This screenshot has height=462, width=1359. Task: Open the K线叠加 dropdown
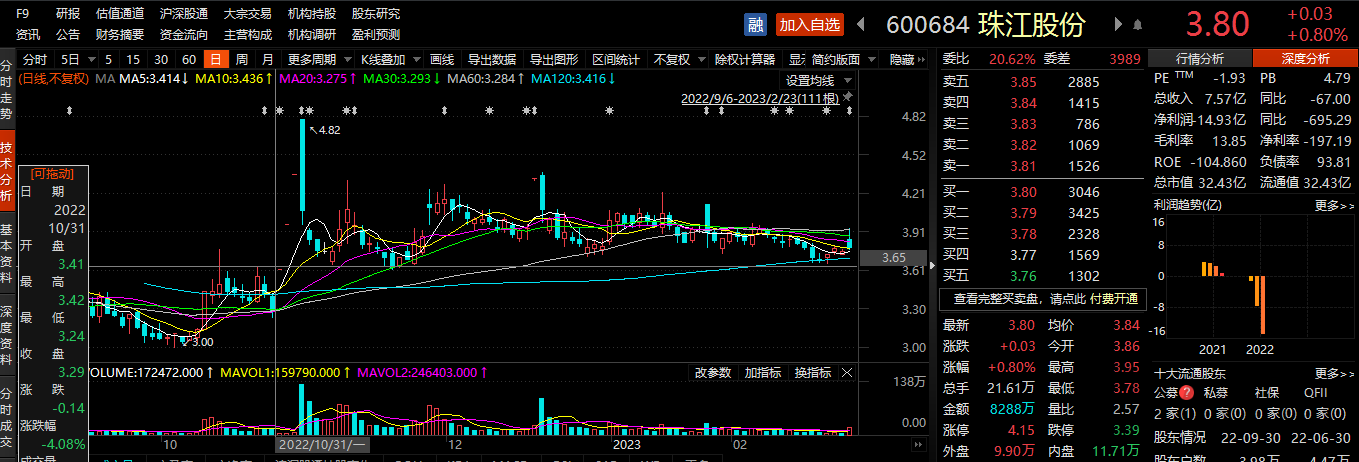(x=389, y=59)
